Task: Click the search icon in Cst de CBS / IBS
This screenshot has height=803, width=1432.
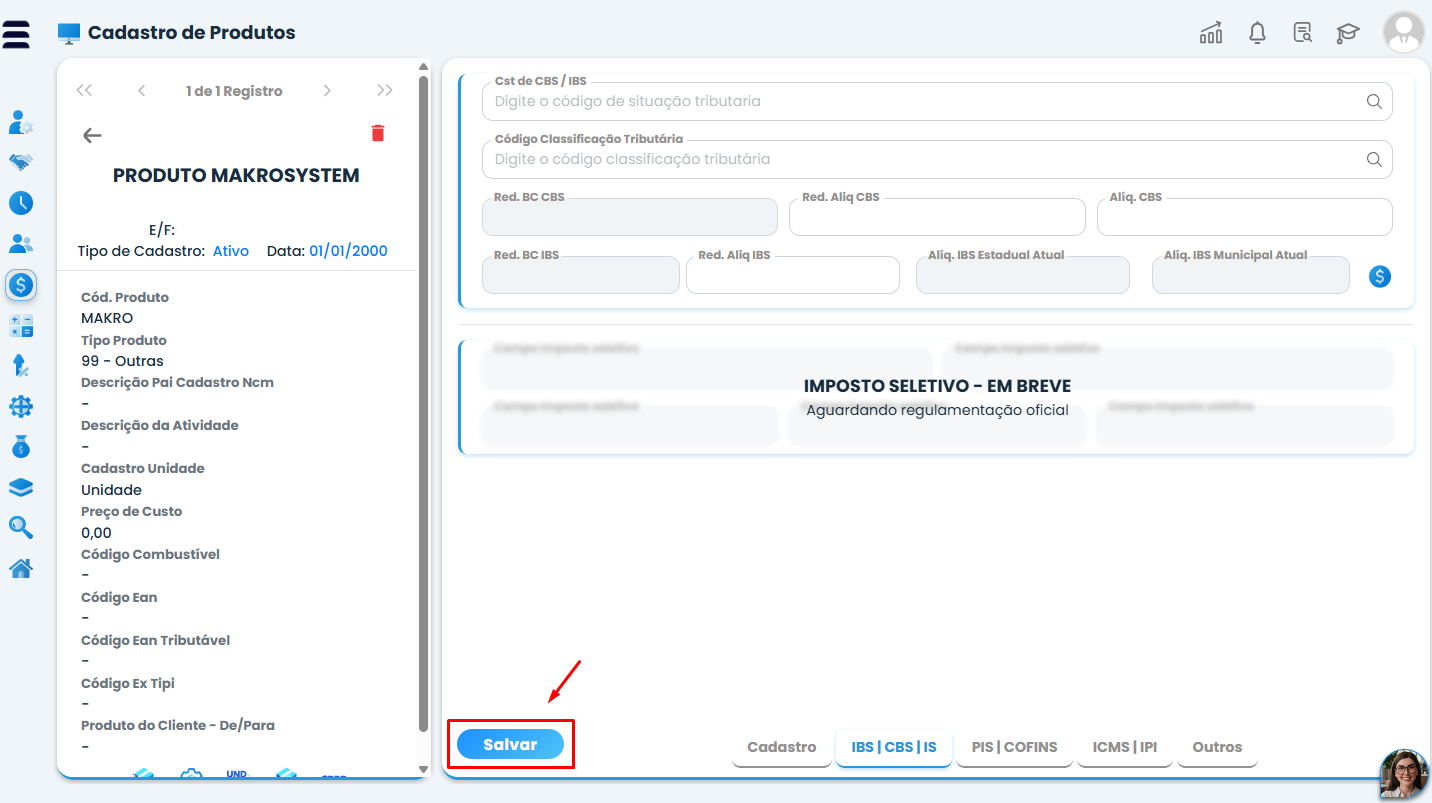Action: click(1374, 101)
